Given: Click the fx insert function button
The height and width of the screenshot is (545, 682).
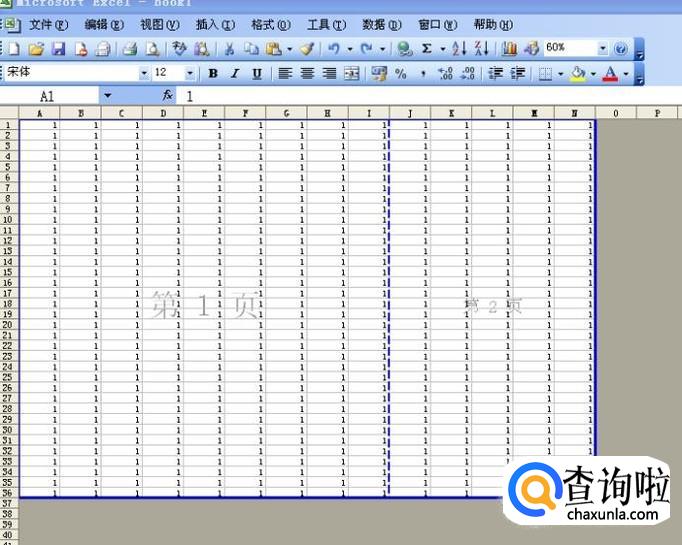Looking at the screenshot, I should [168, 96].
